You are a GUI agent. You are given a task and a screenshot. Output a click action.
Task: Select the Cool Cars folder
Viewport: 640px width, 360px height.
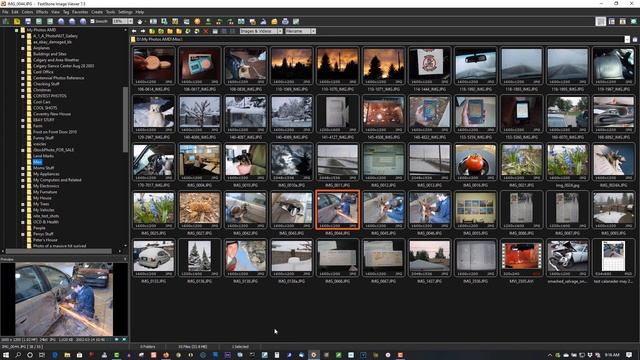pos(42,102)
